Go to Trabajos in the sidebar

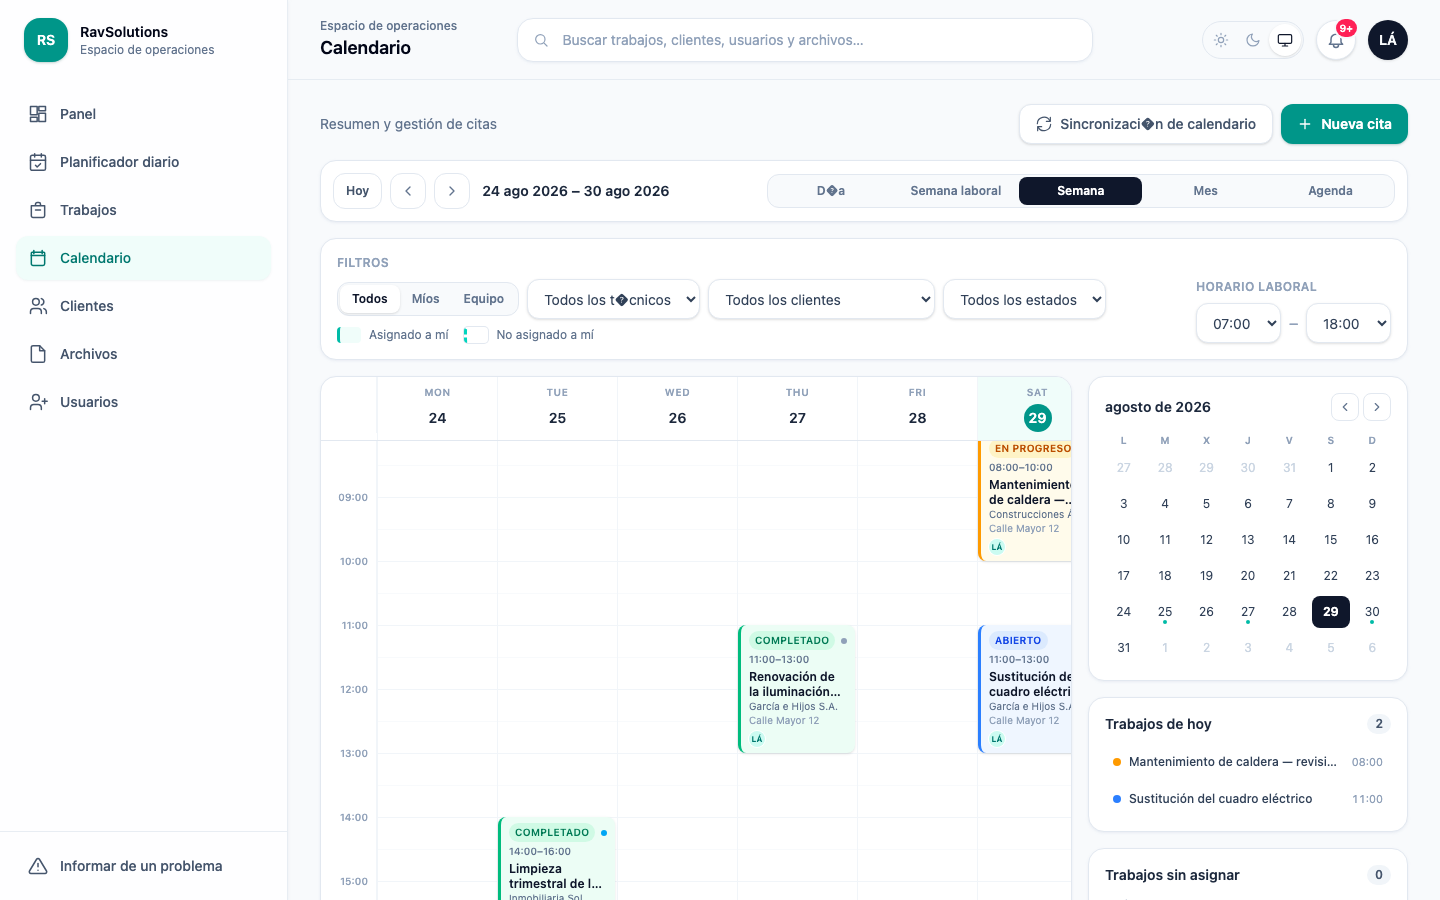point(144,210)
